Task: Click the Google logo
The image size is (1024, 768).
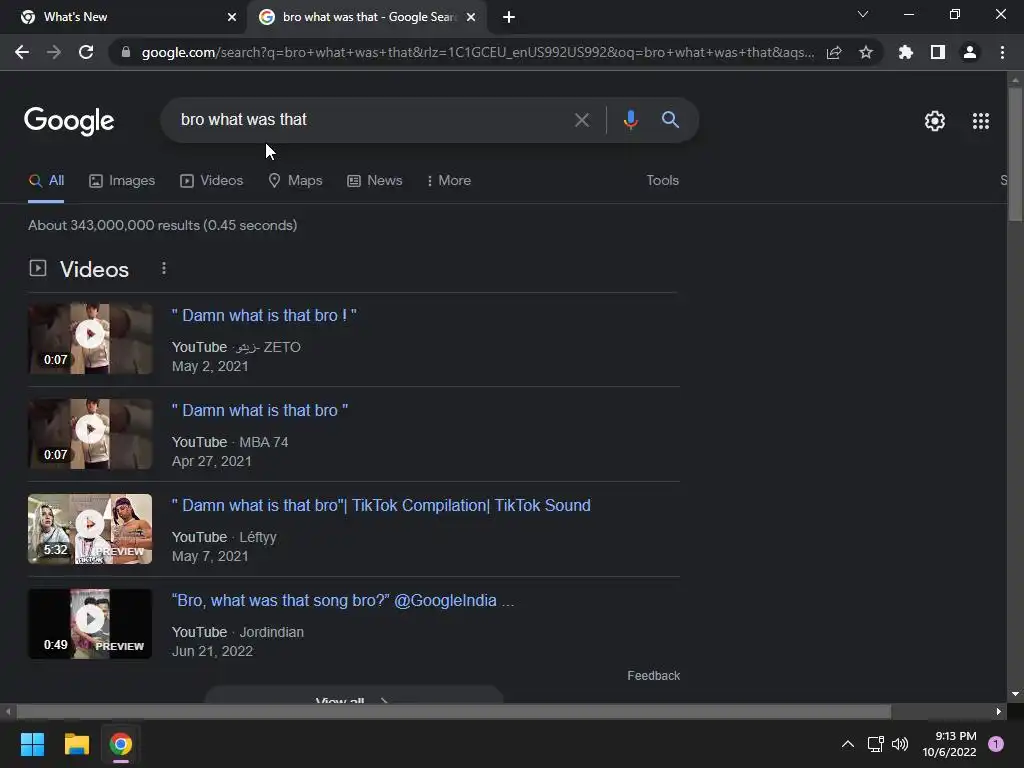Action: point(69,121)
